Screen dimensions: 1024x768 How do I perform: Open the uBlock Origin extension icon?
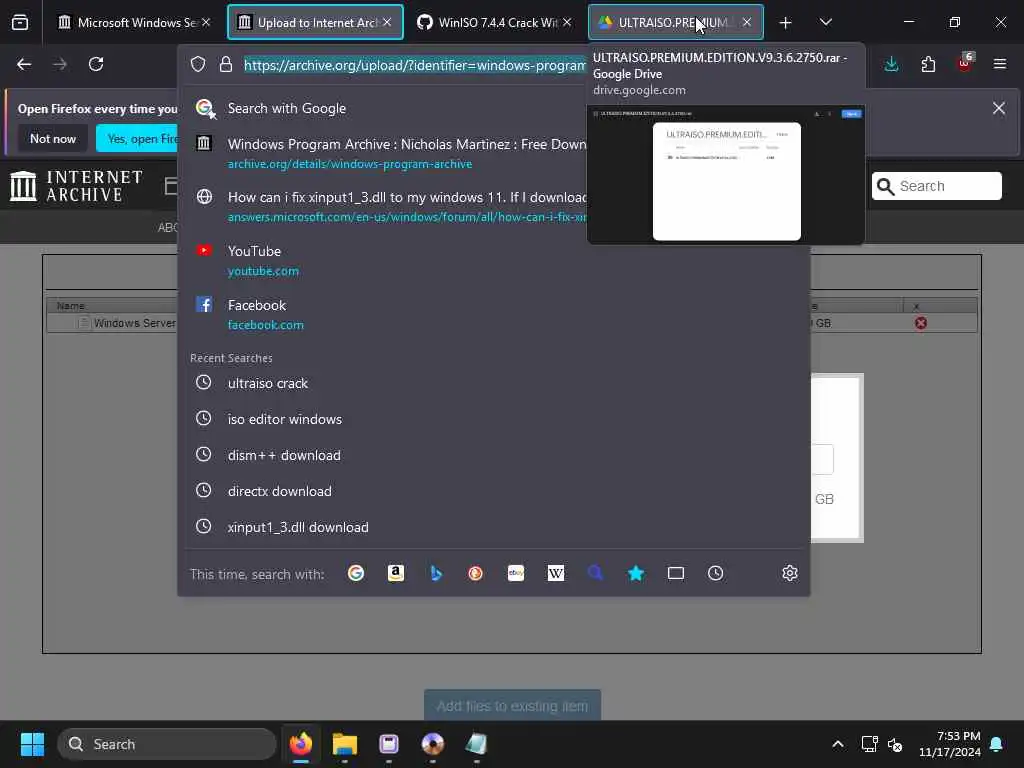click(965, 63)
